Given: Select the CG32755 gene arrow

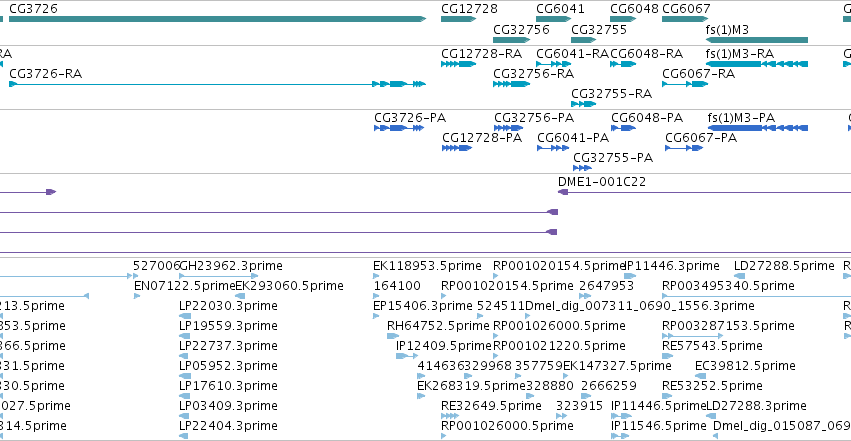Looking at the screenshot, I should [x=584, y=40].
